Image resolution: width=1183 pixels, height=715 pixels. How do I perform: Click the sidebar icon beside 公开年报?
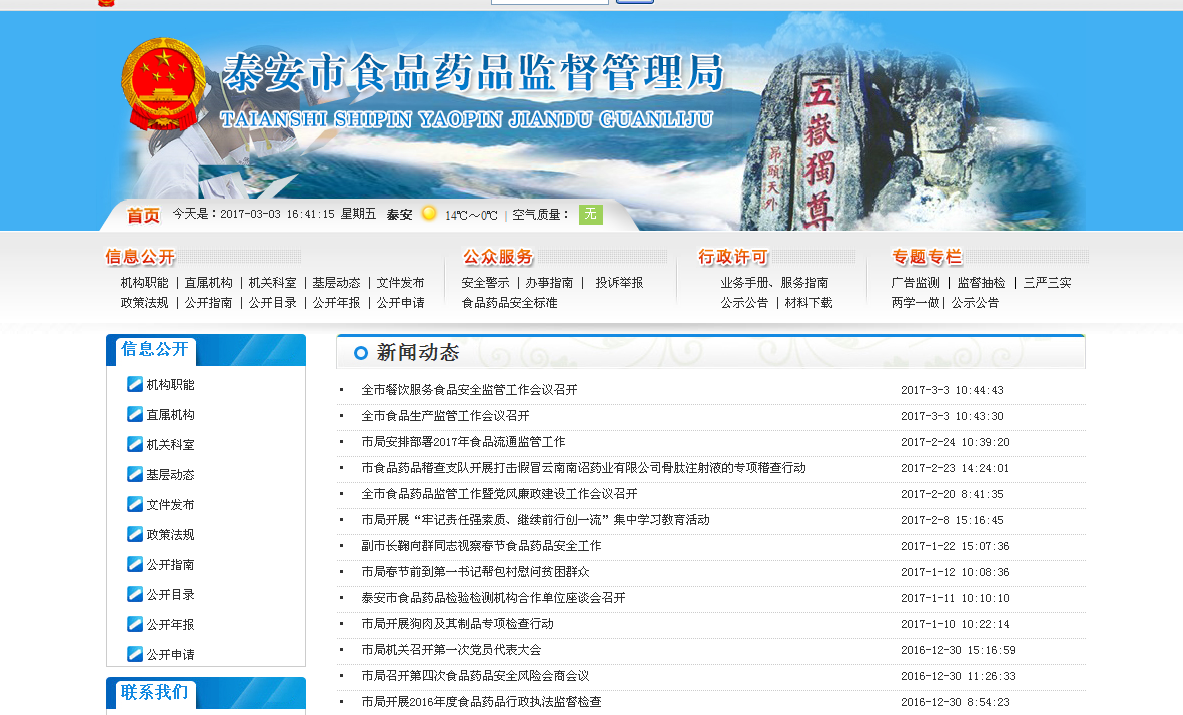[x=135, y=624]
